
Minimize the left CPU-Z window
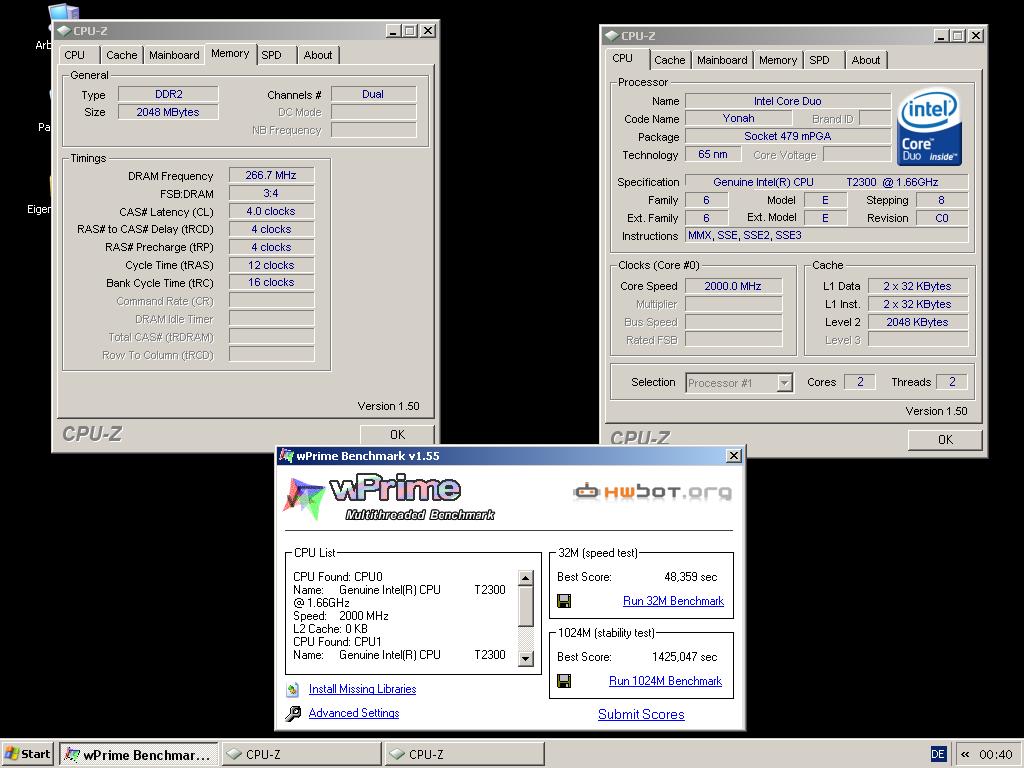point(393,31)
